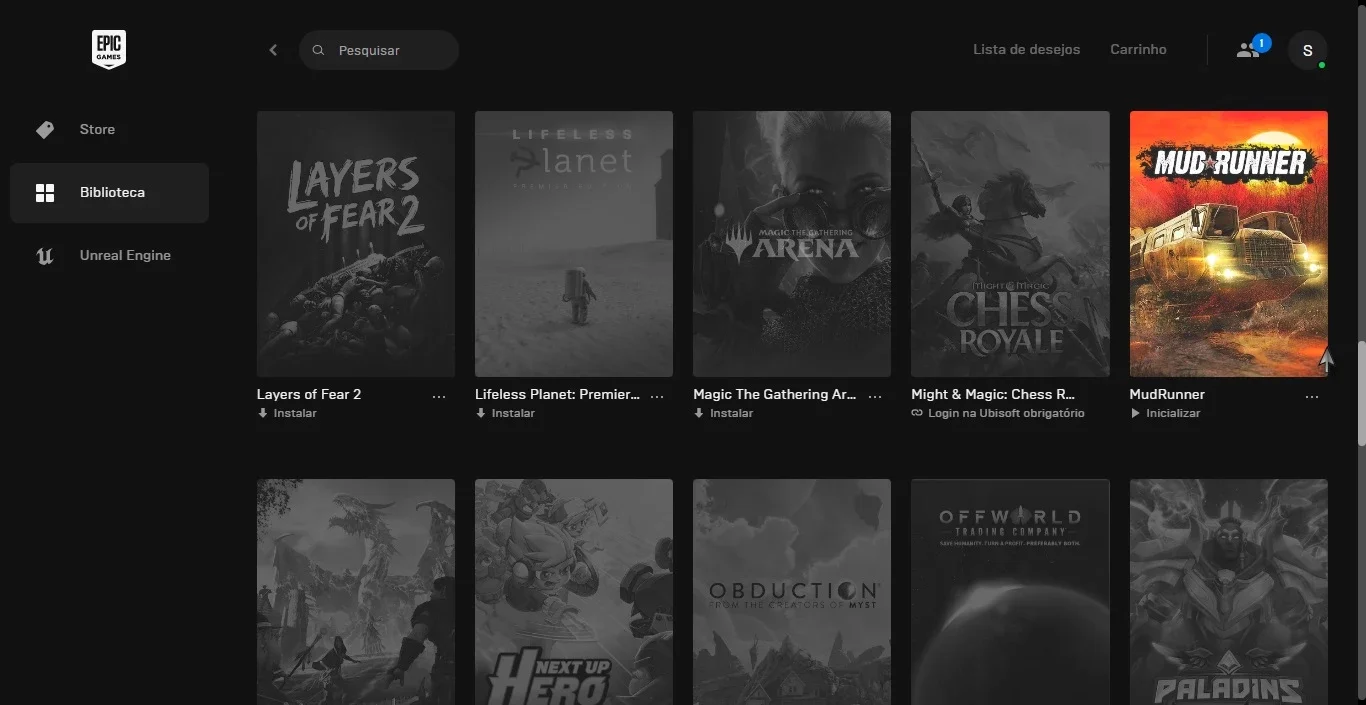Screen dimensions: 1366x705
Task: Click the Unreal Engine logo icon
Action: (x=45, y=256)
